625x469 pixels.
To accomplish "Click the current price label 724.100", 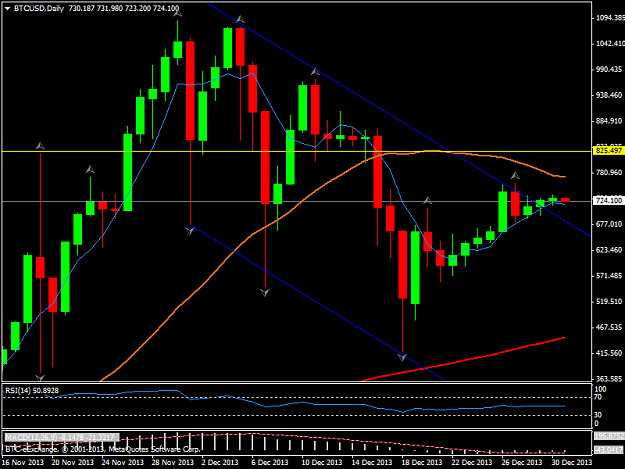I will (x=608, y=200).
